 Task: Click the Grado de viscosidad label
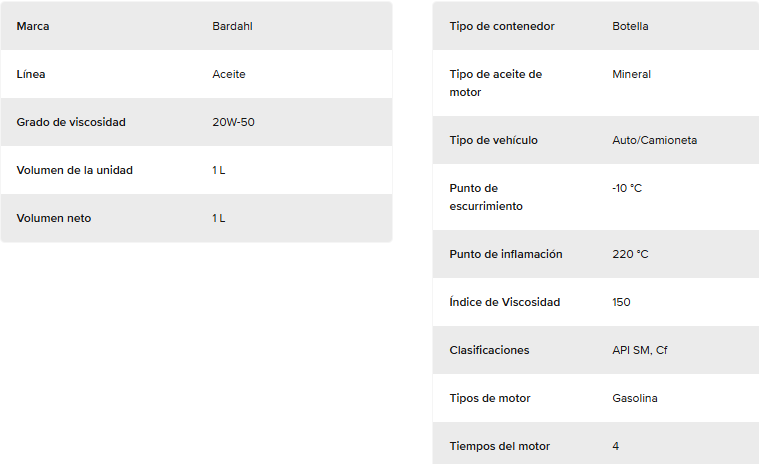click(71, 122)
